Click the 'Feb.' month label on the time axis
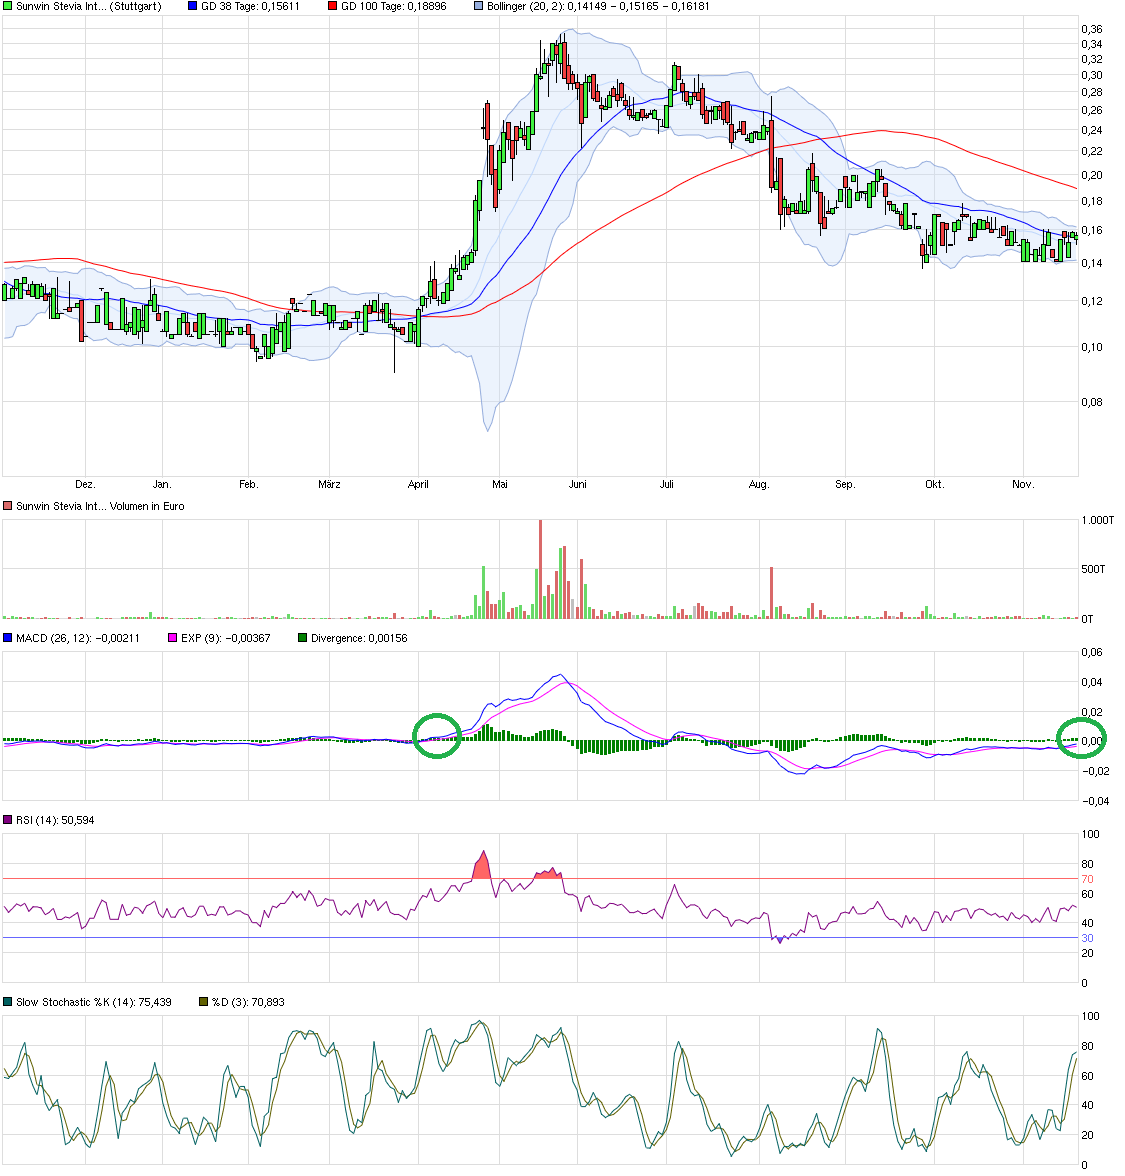 pyautogui.click(x=249, y=484)
